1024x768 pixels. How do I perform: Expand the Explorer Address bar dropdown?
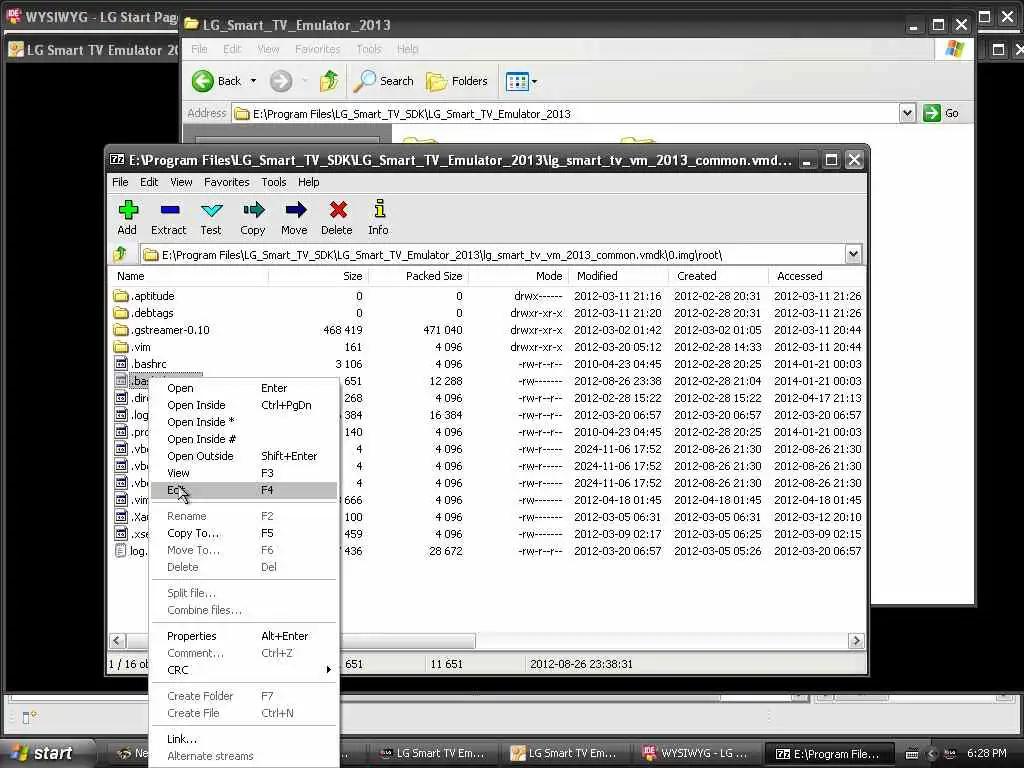[907, 113]
